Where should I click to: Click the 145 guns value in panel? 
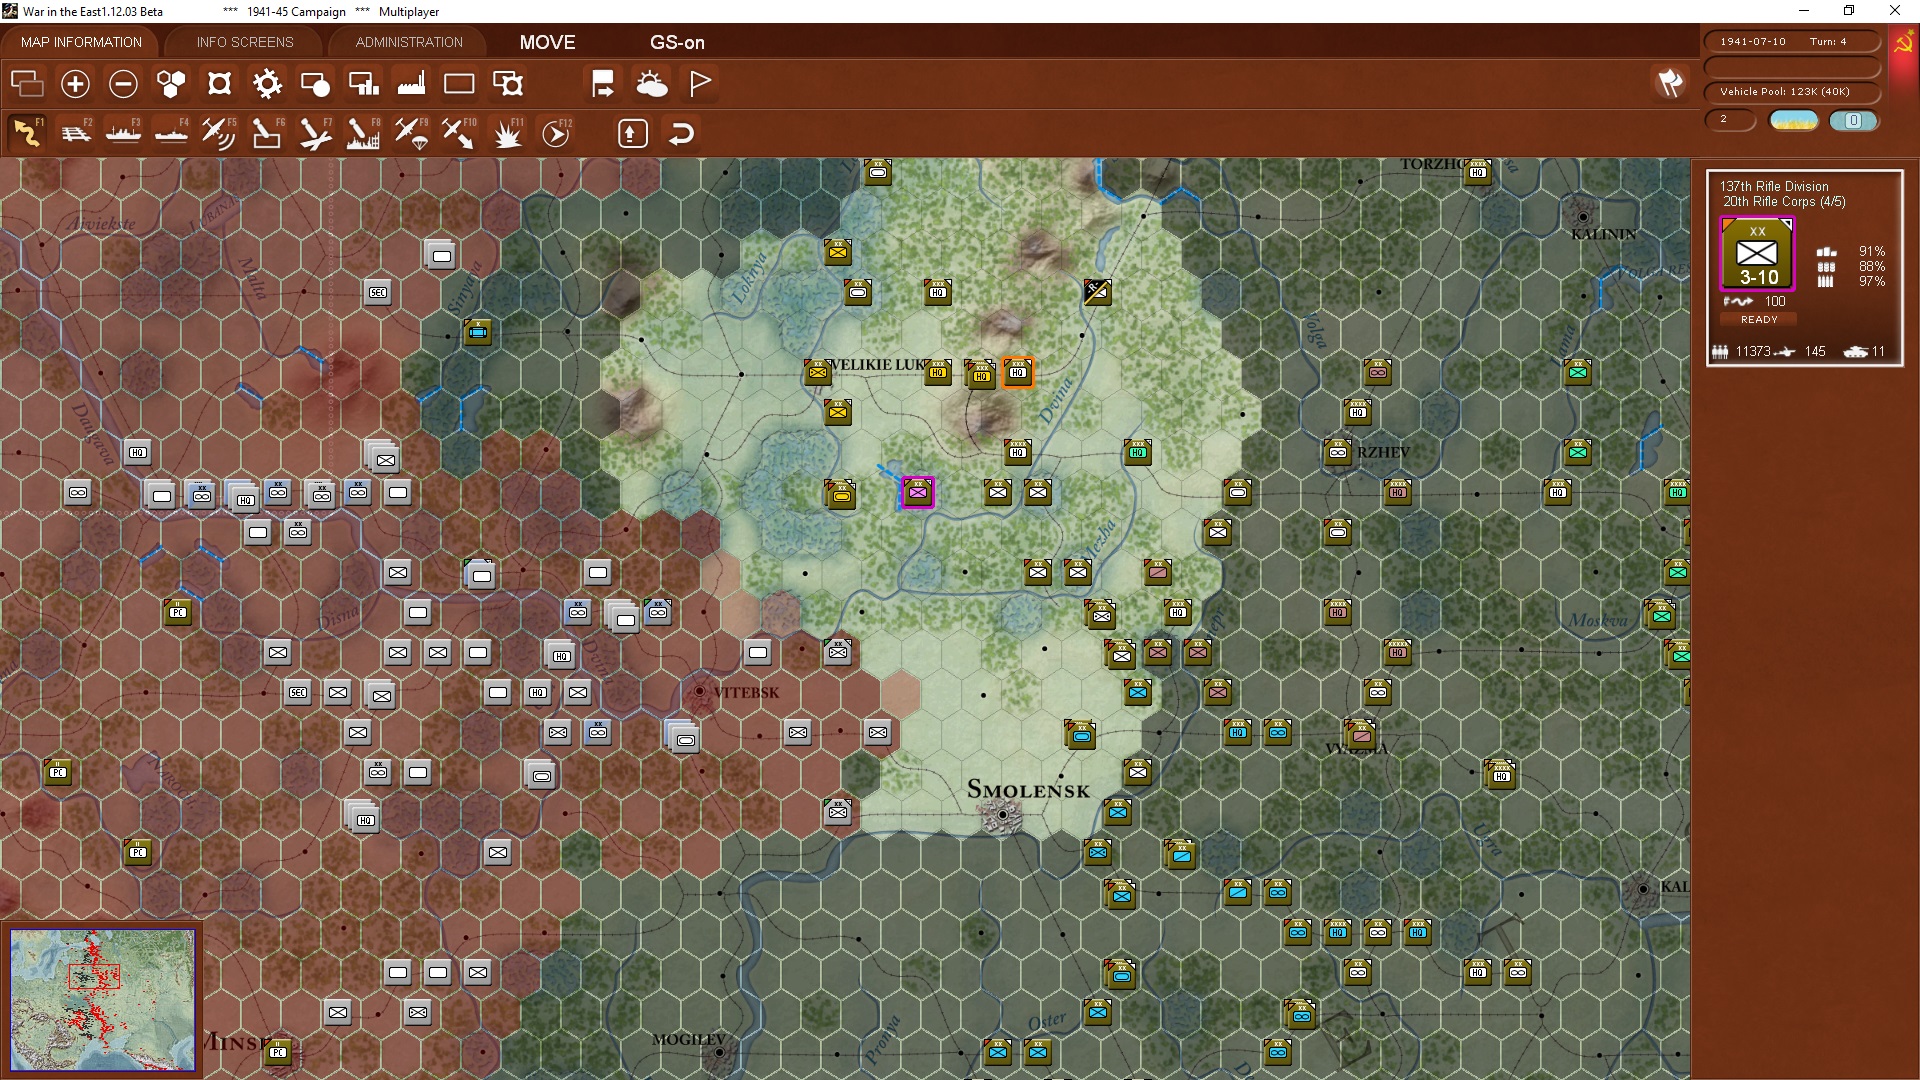[x=1815, y=351]
